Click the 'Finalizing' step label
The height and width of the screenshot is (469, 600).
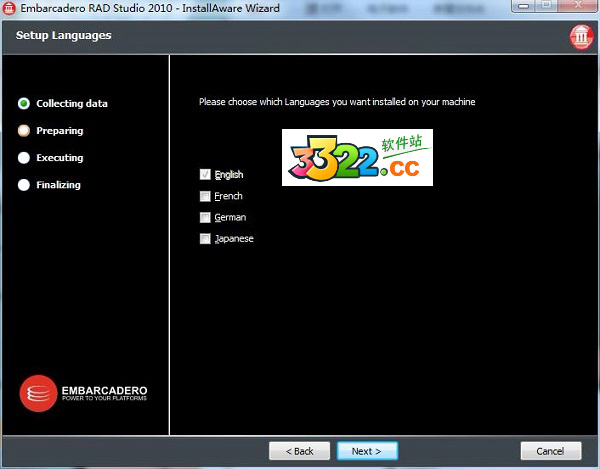pos(59,185)
